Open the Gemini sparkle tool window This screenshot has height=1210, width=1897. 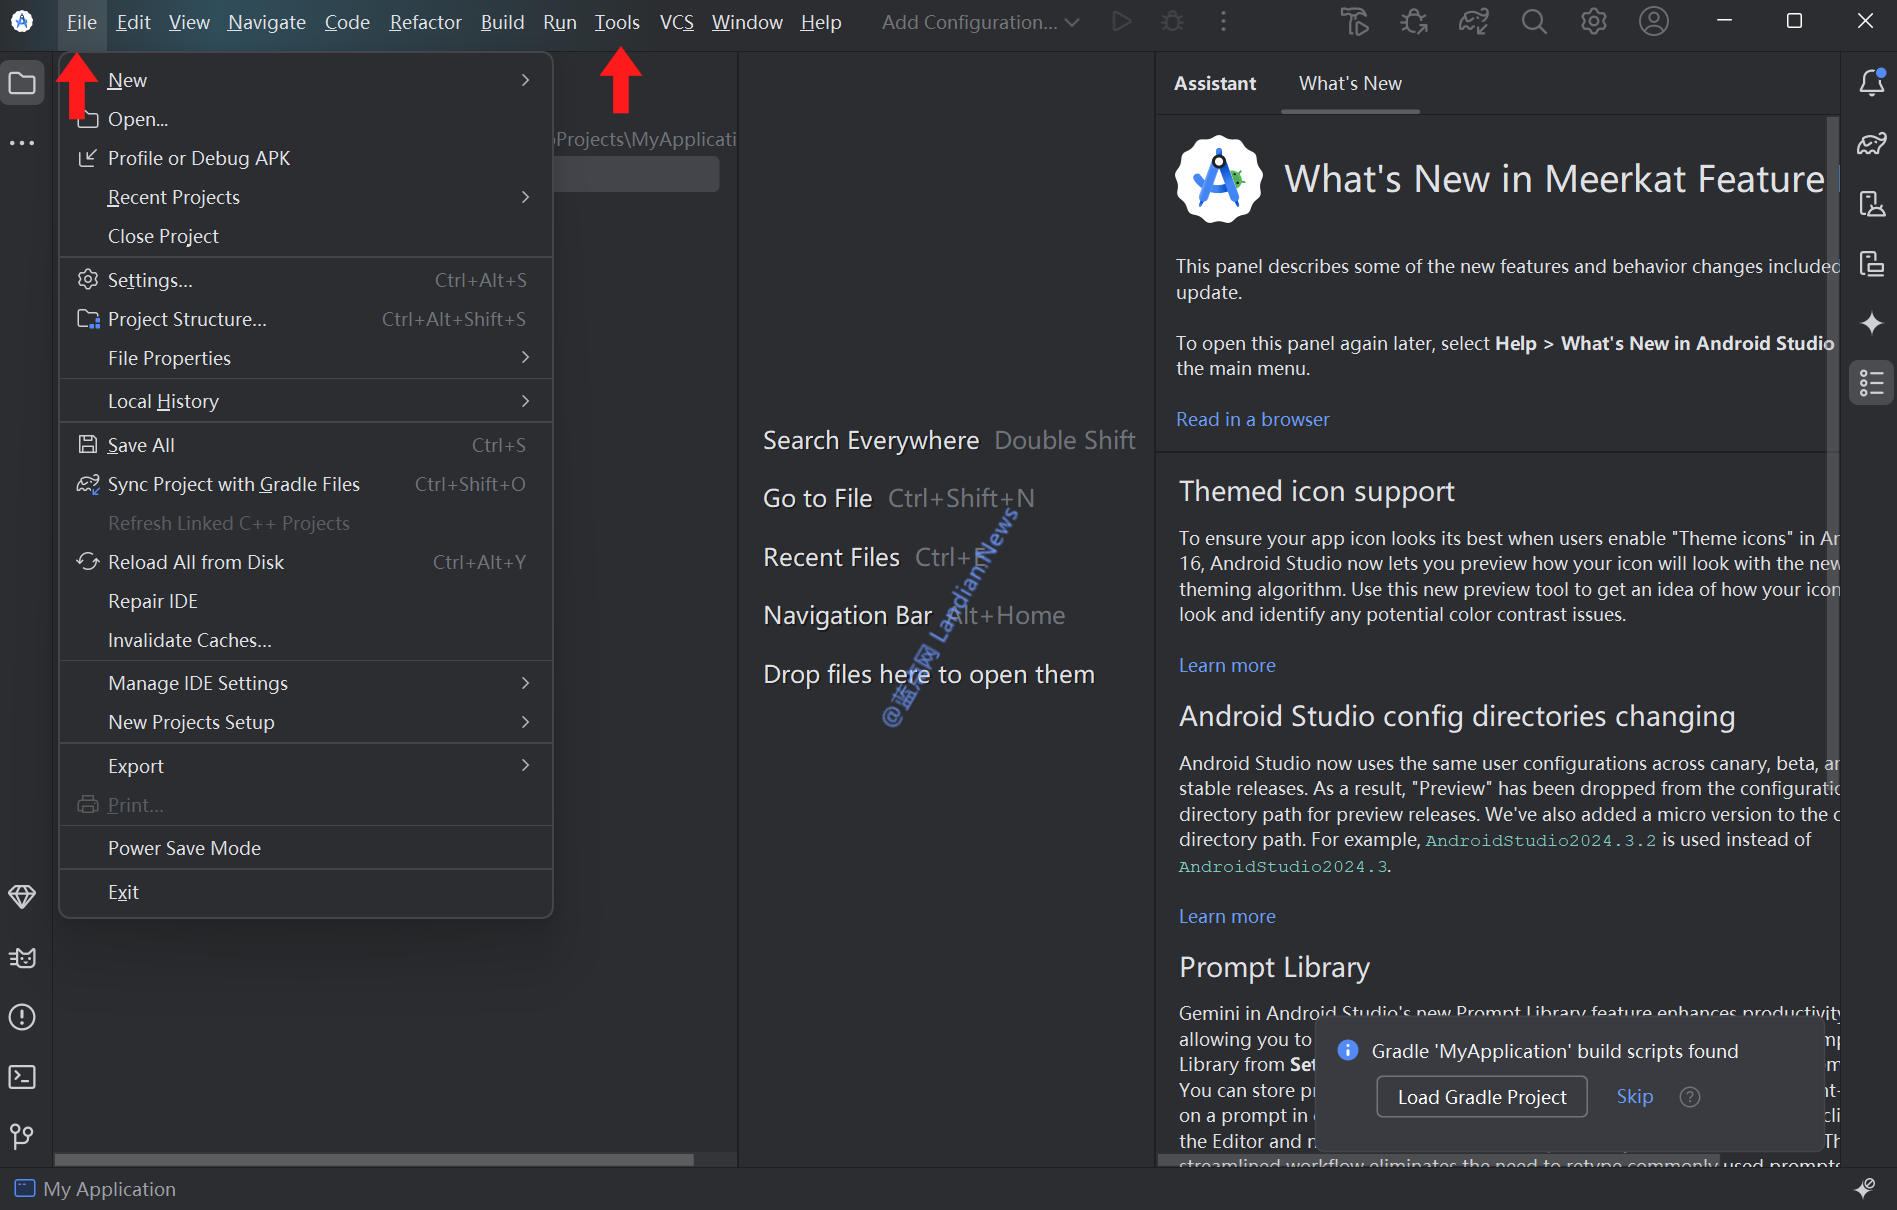tap(1871, 323)
